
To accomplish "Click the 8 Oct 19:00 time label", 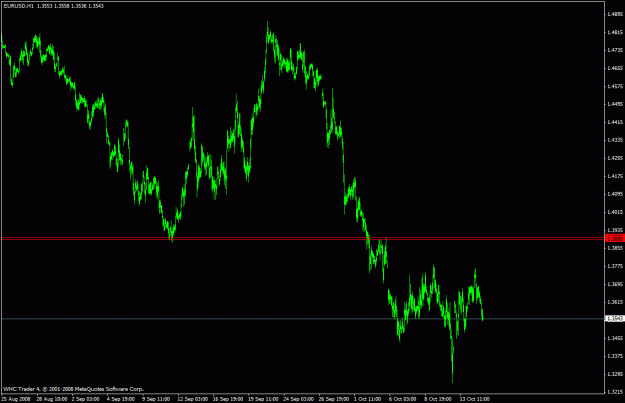I will pos(438,399).
